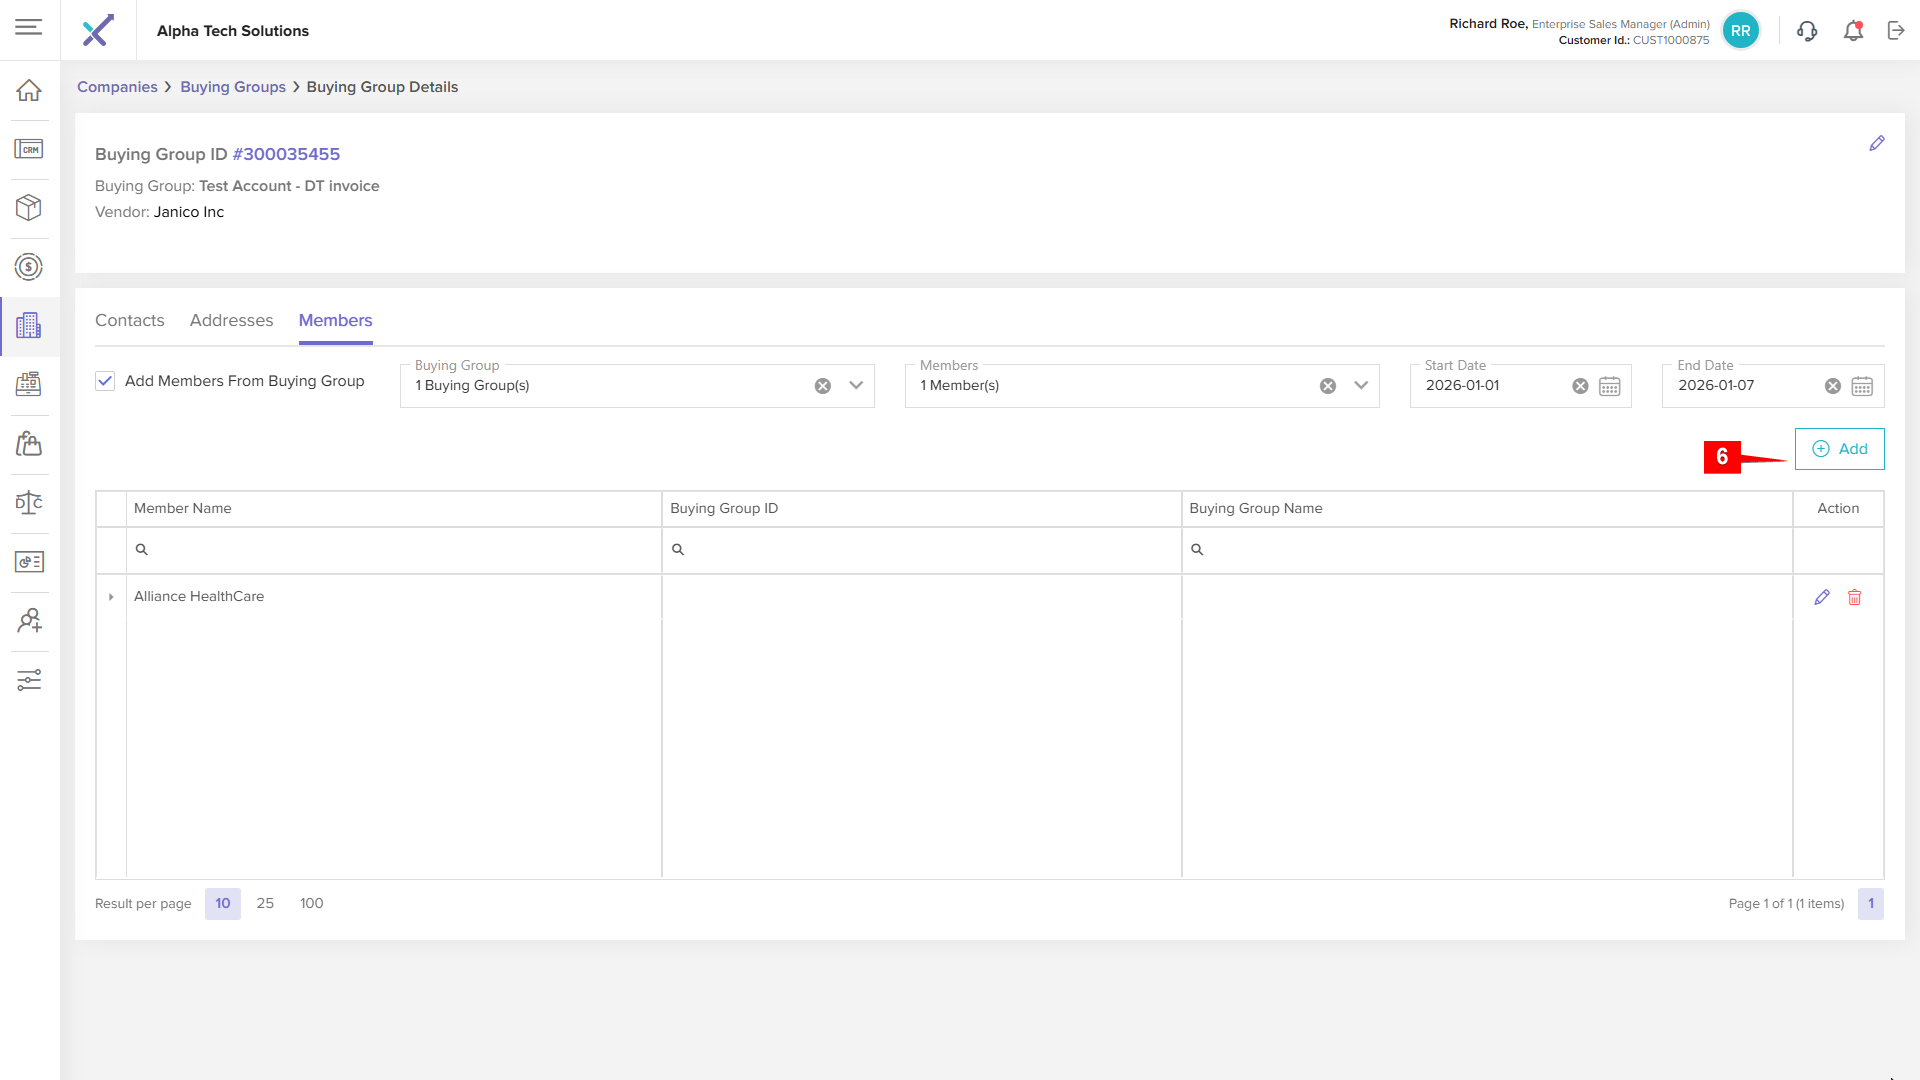Screen dimensions: 1920x1080
Task: Open the products box icon
Action: [29, 208]
